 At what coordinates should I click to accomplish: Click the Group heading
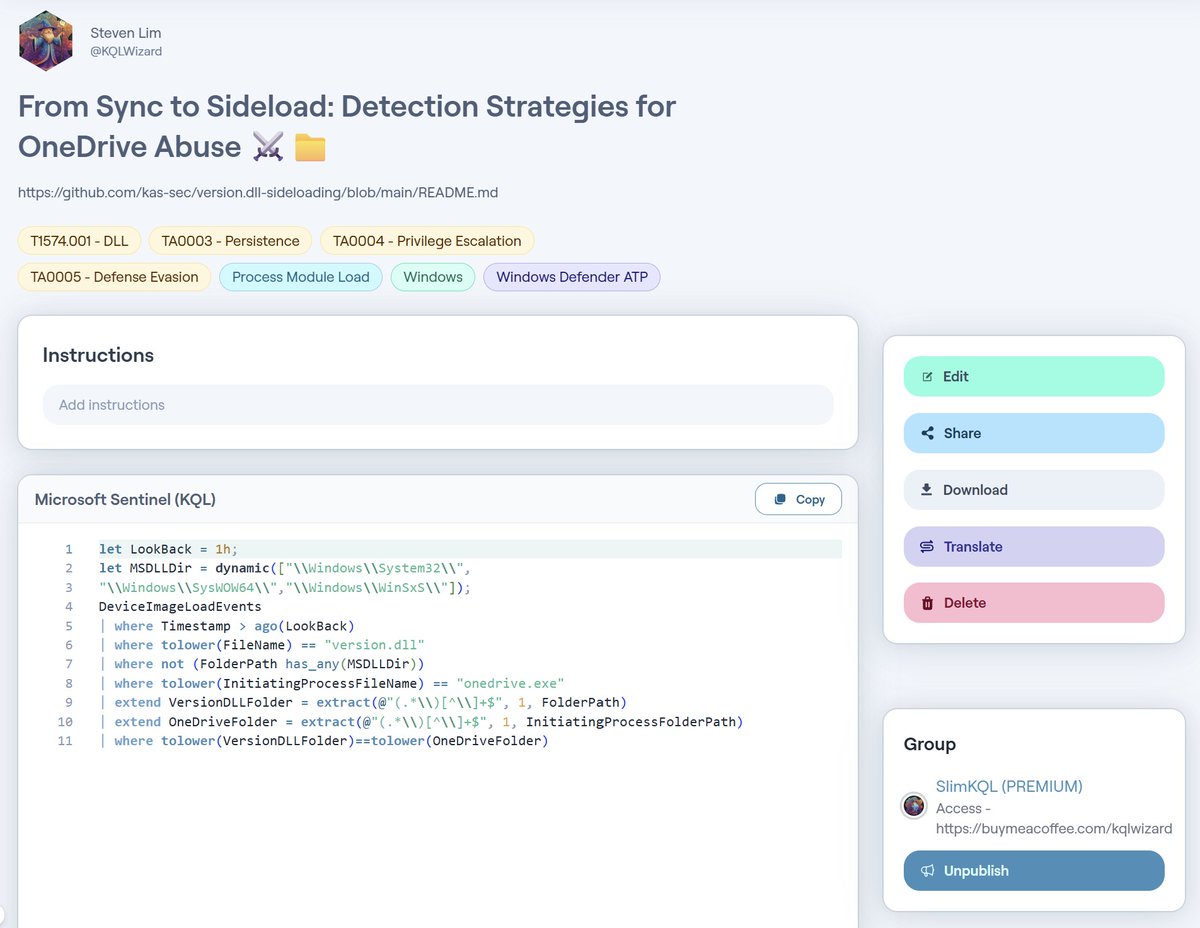(x=930, y=744)
